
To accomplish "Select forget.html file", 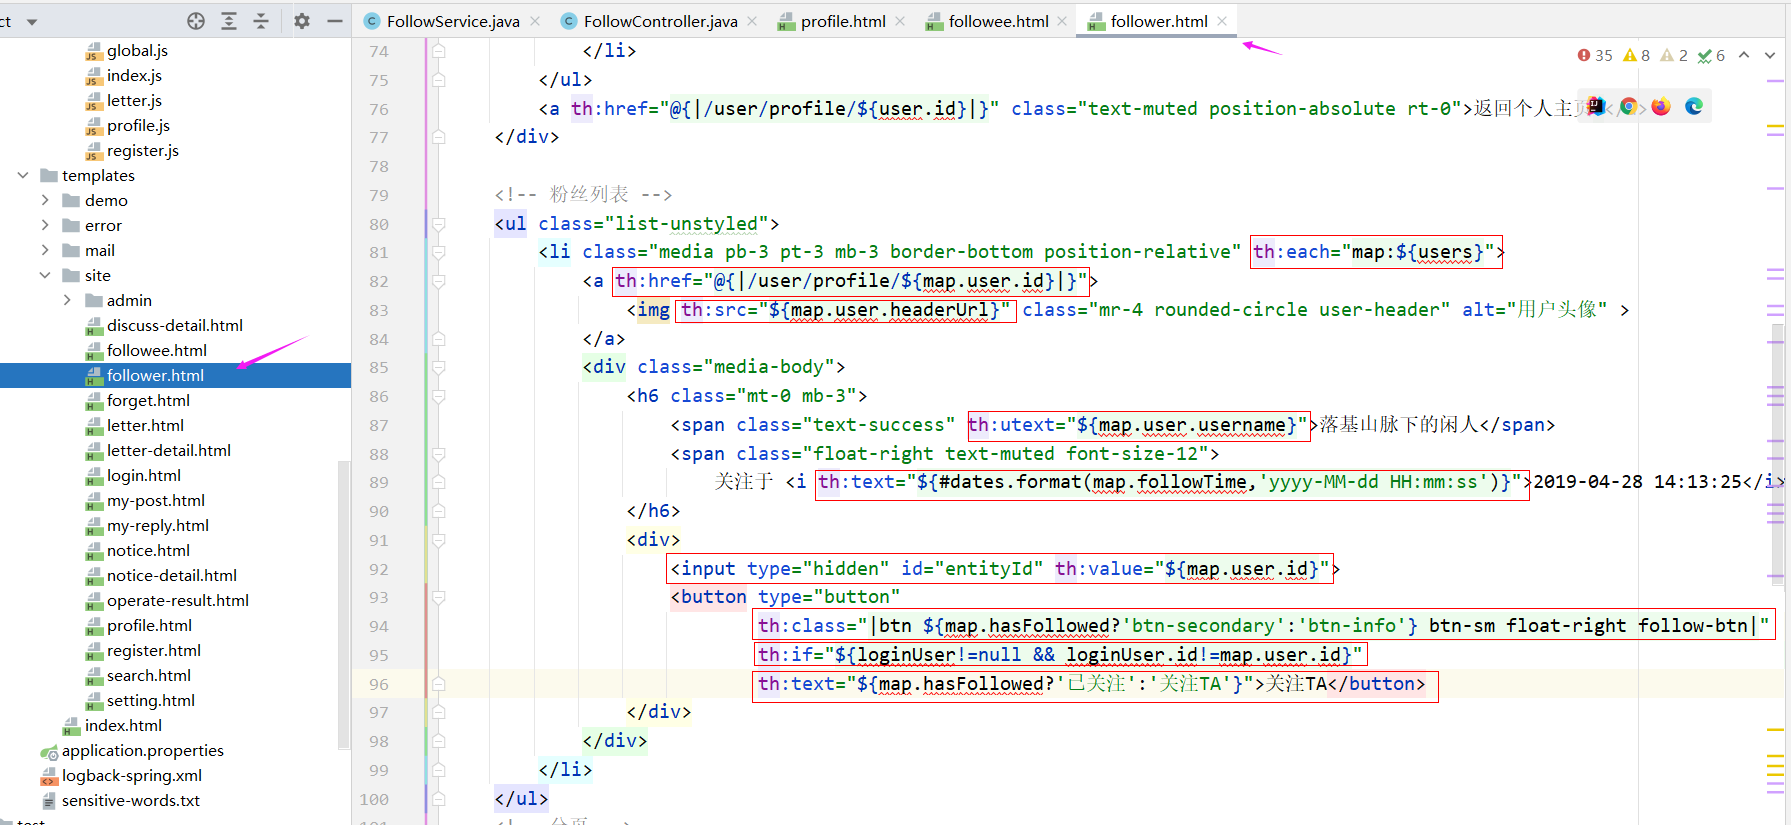I will click(x=148, y=400).
